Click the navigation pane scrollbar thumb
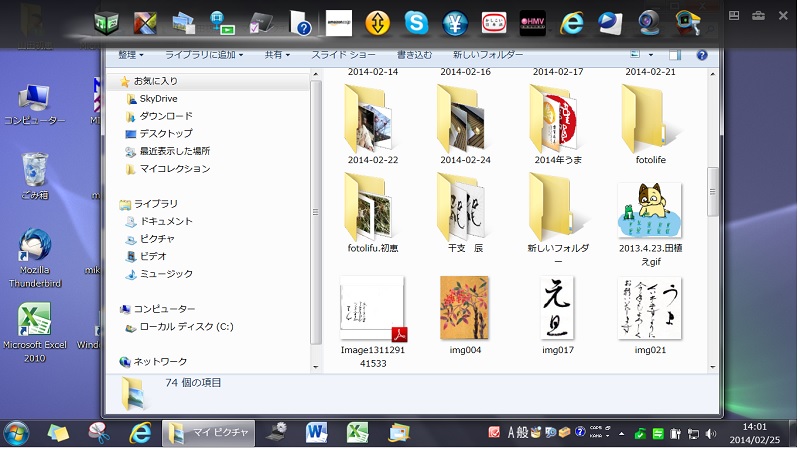The image size is (800, 449). [315, 212]
